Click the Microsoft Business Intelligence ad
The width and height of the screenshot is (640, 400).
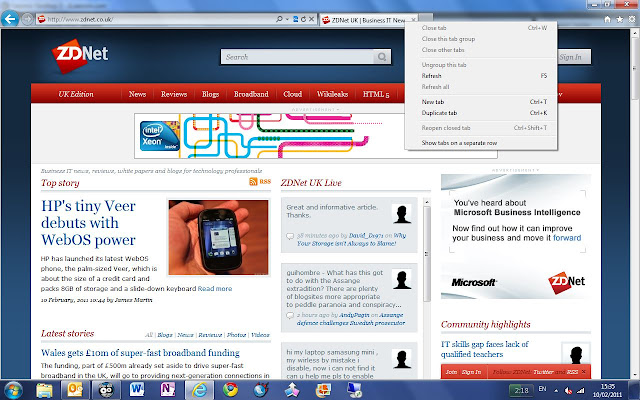(x=516, y=236)
